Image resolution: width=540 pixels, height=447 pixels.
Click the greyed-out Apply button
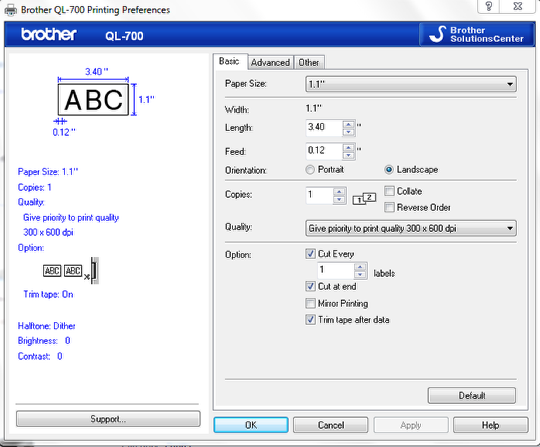[411, 425]
